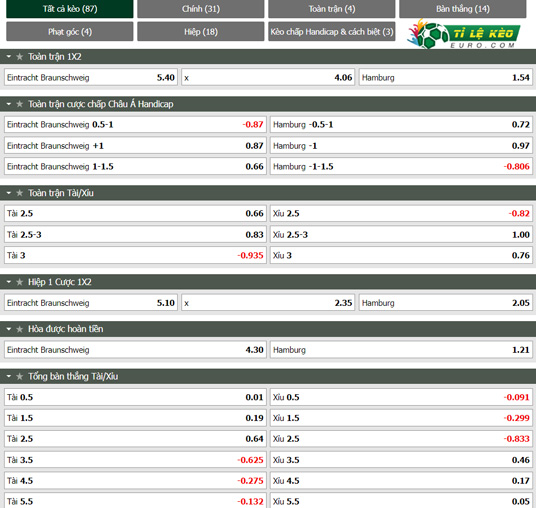Select Tài 3.5 at -0.625
Screen dimensions: 536x508
coord(135,460)
